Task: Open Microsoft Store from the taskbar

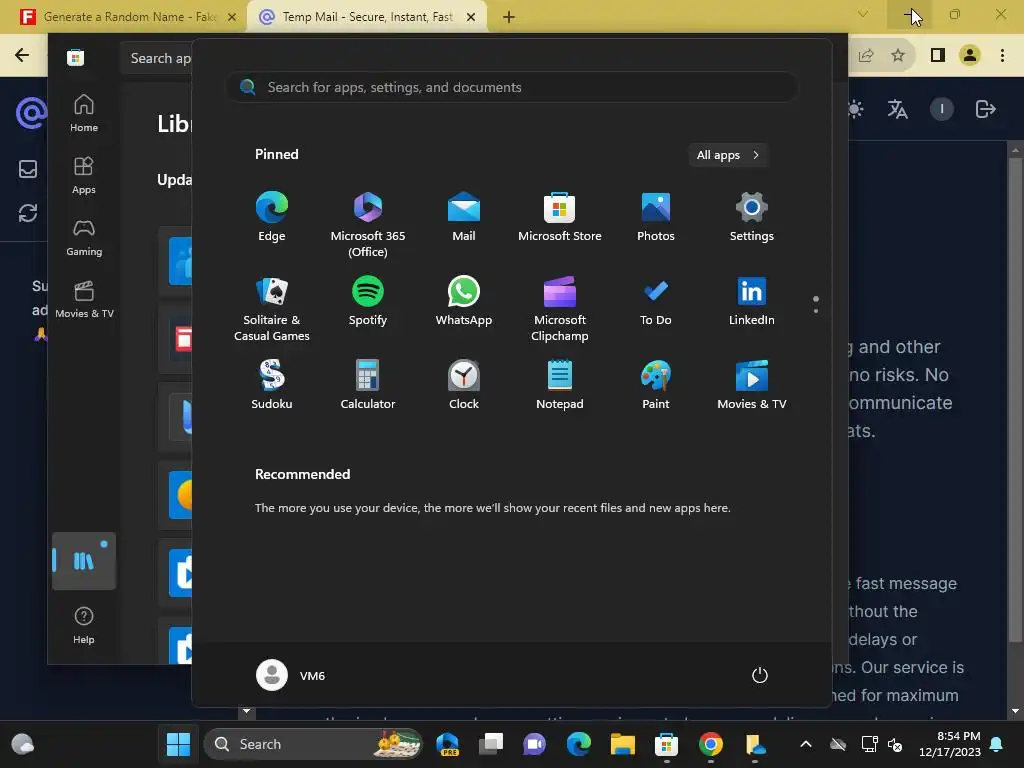Action: tap(666, 744)
